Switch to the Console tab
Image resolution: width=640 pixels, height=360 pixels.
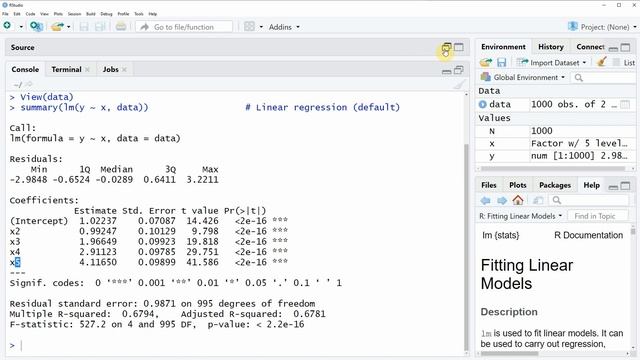(x=25, y=69)
